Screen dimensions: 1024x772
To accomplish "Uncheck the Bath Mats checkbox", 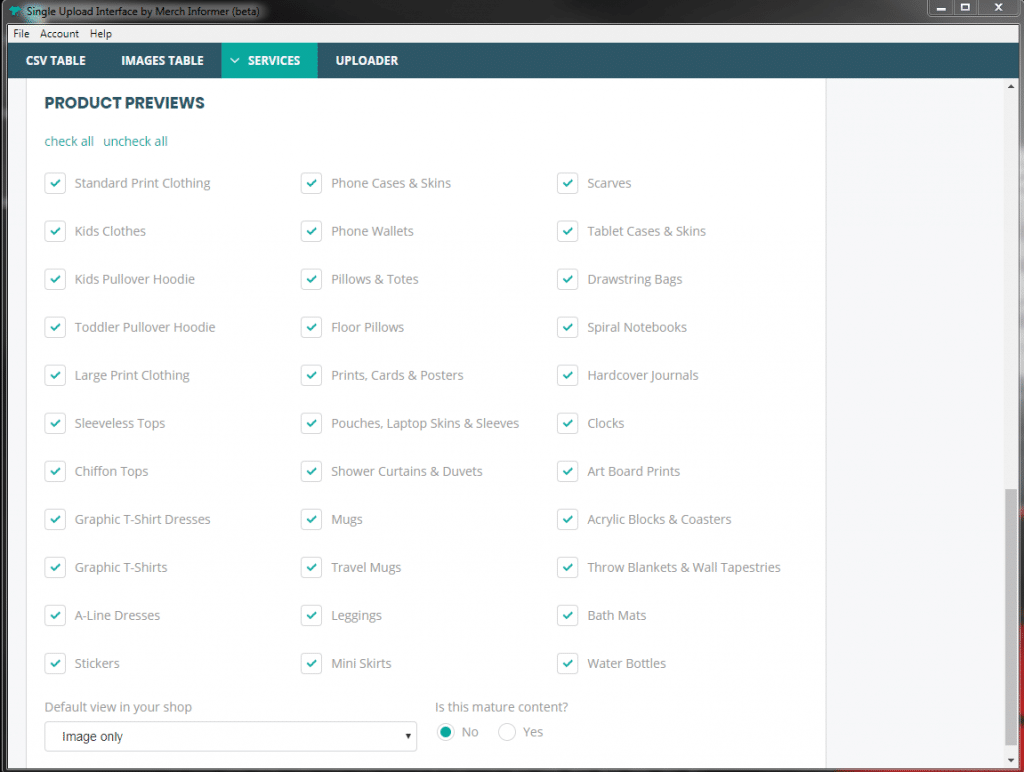I will pos(568,615).
